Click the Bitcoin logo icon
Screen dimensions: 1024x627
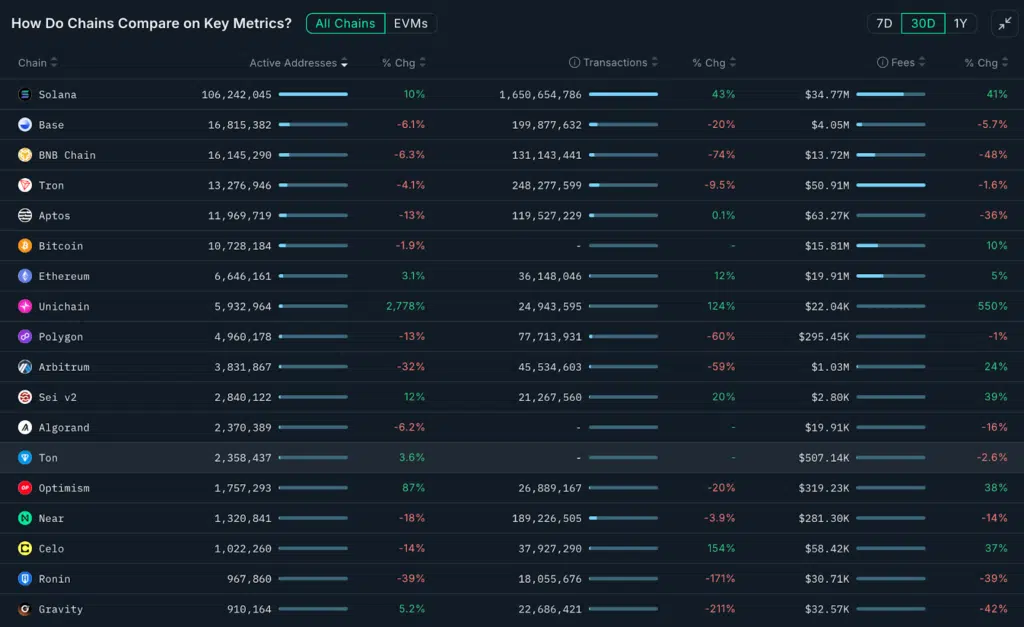[25, 246]
